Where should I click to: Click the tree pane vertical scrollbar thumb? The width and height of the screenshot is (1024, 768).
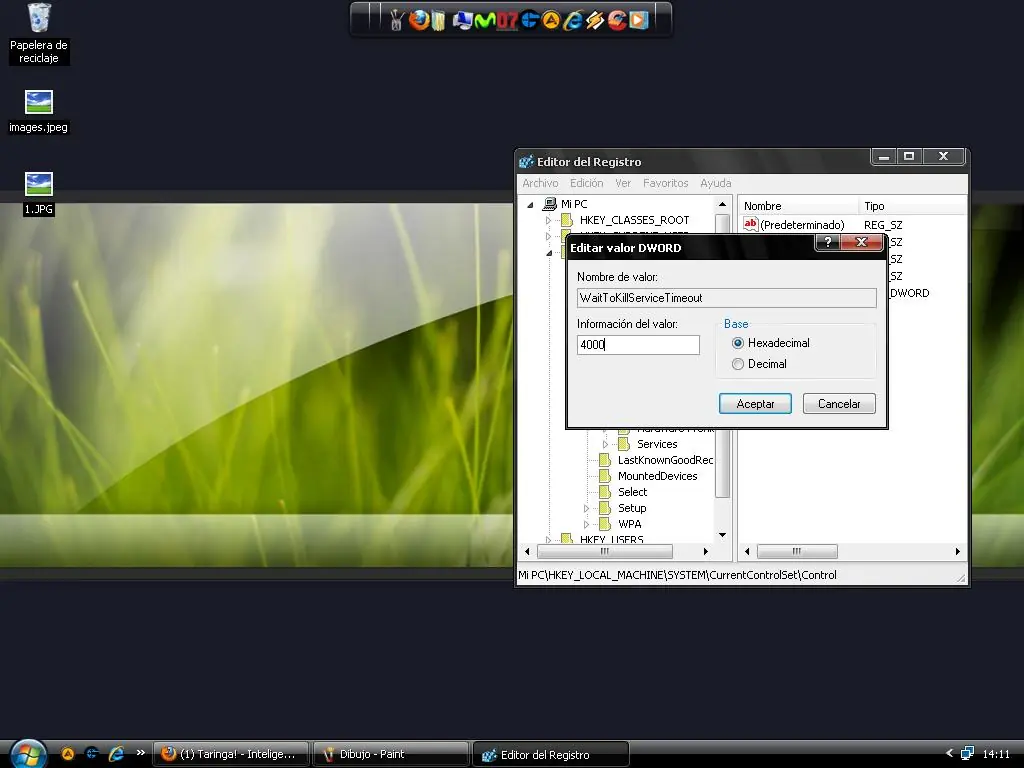click(x=722, y=355)
